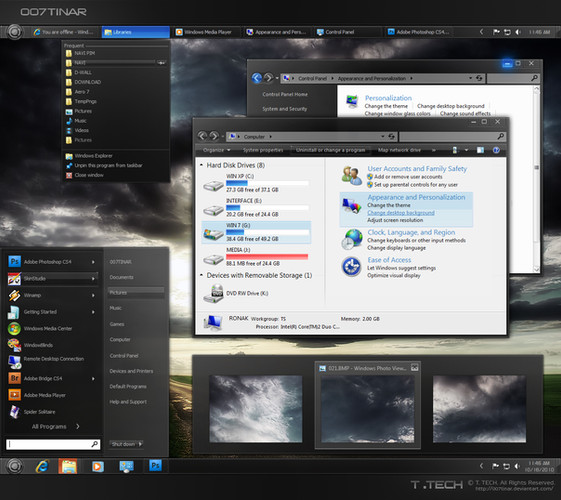Click Change desktop background link
Screen dimensions: 561x500
click(401, 213)
